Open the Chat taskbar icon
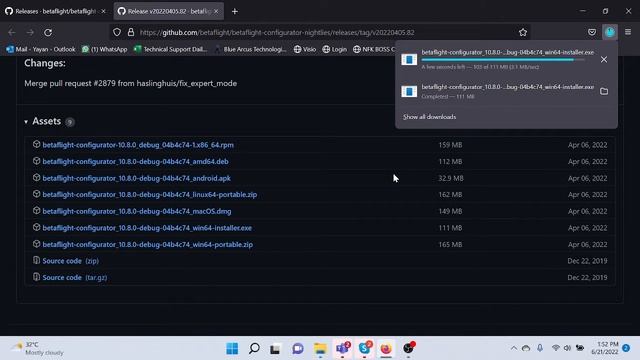 tap(298, 348)
